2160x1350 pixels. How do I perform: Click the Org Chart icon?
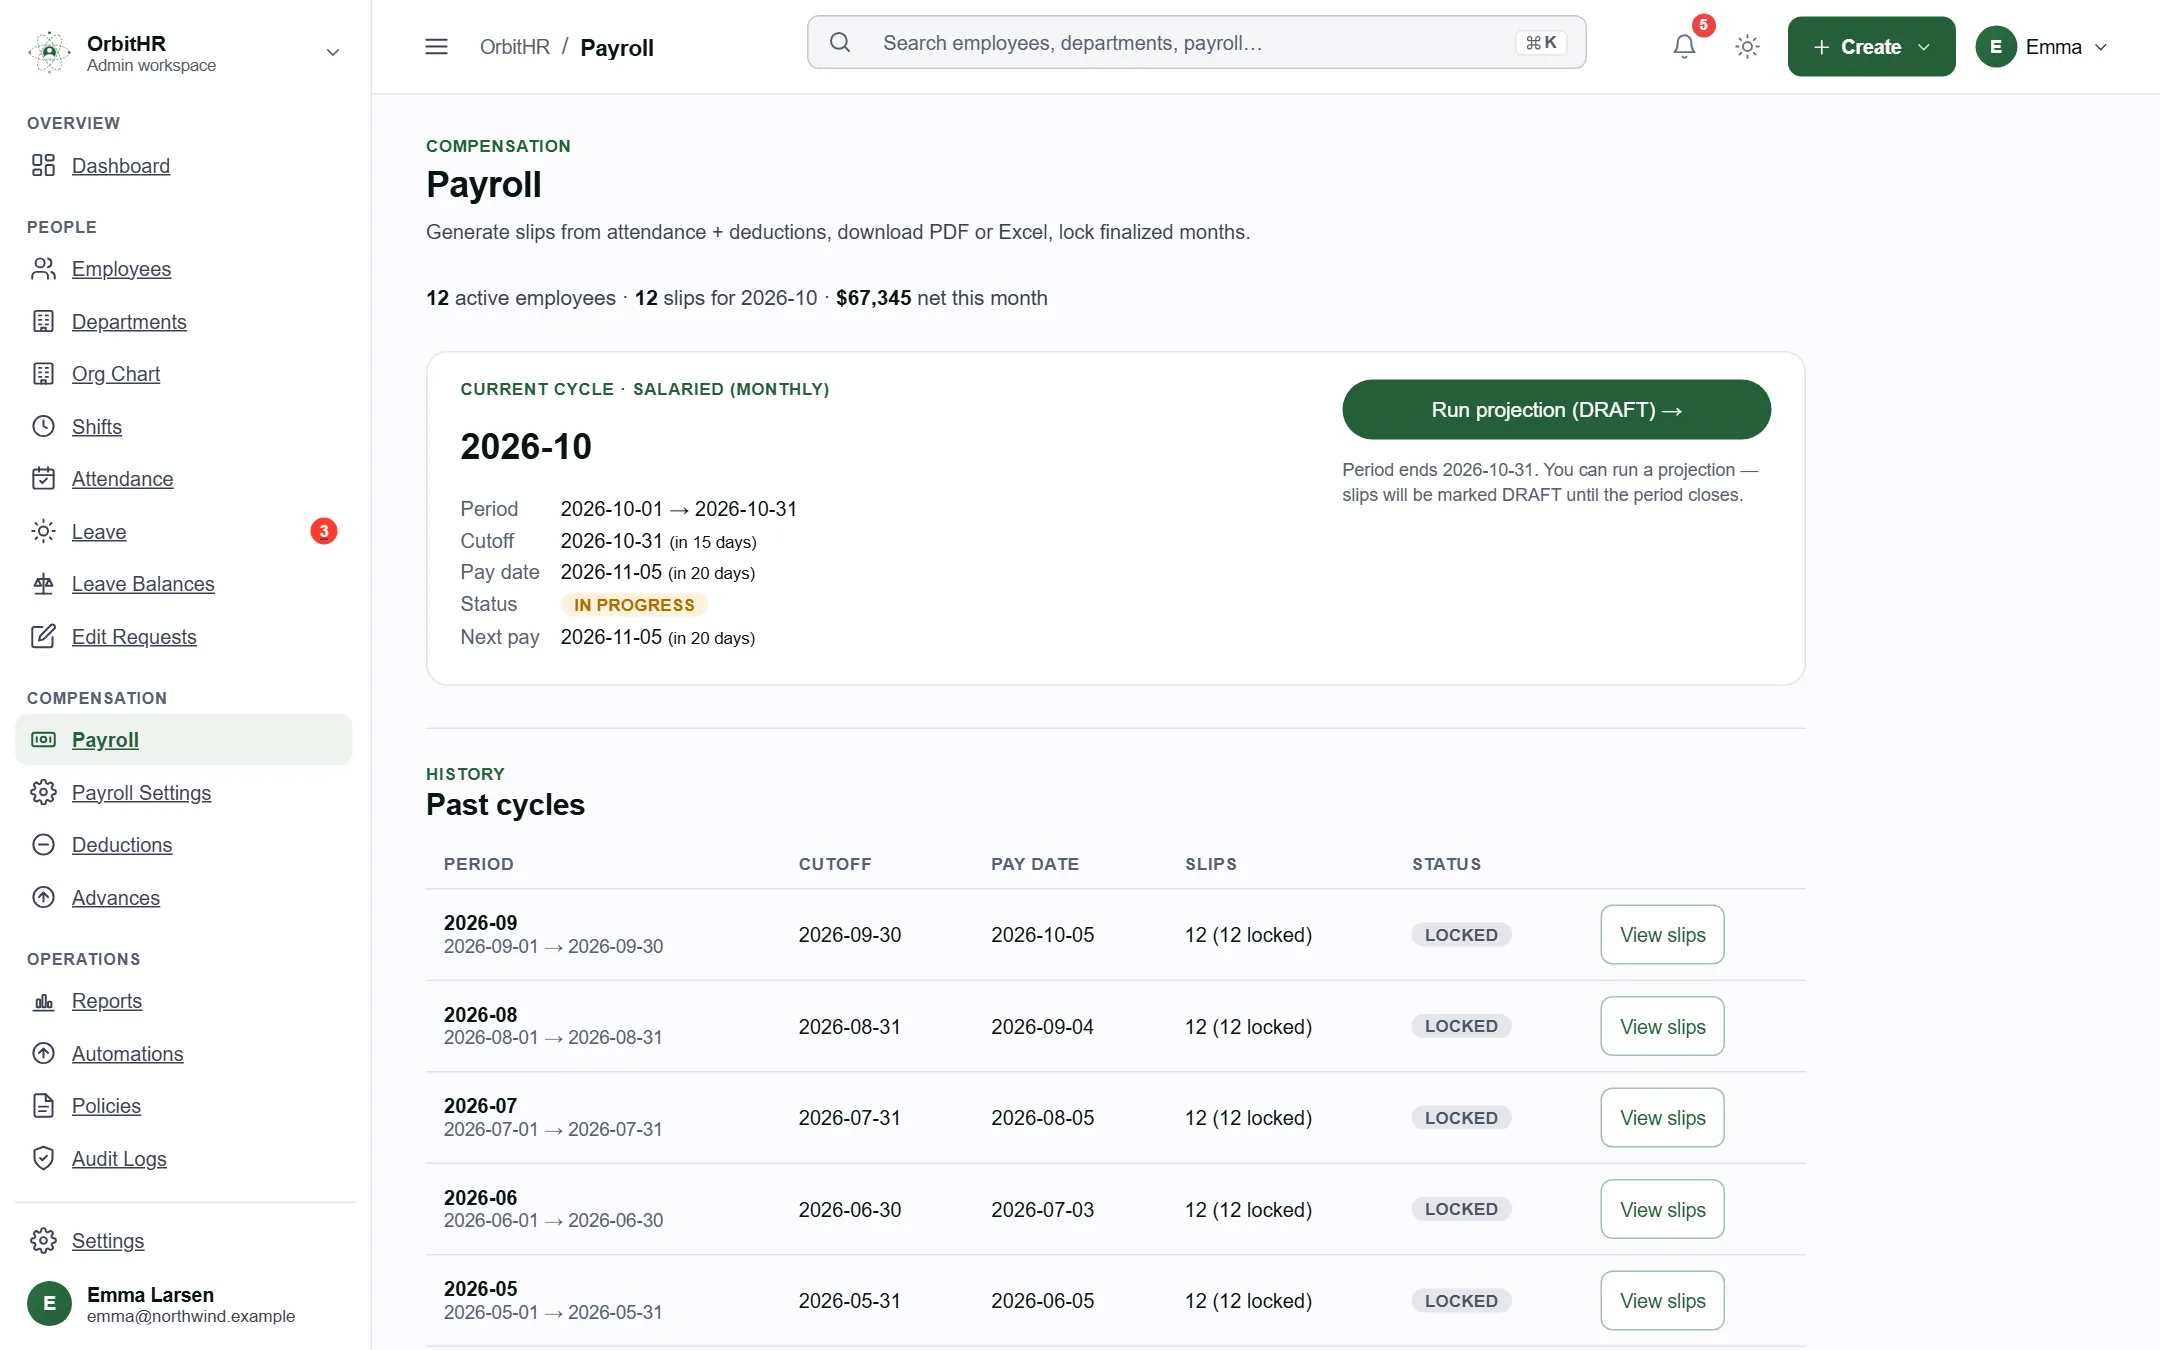[43, 373]
